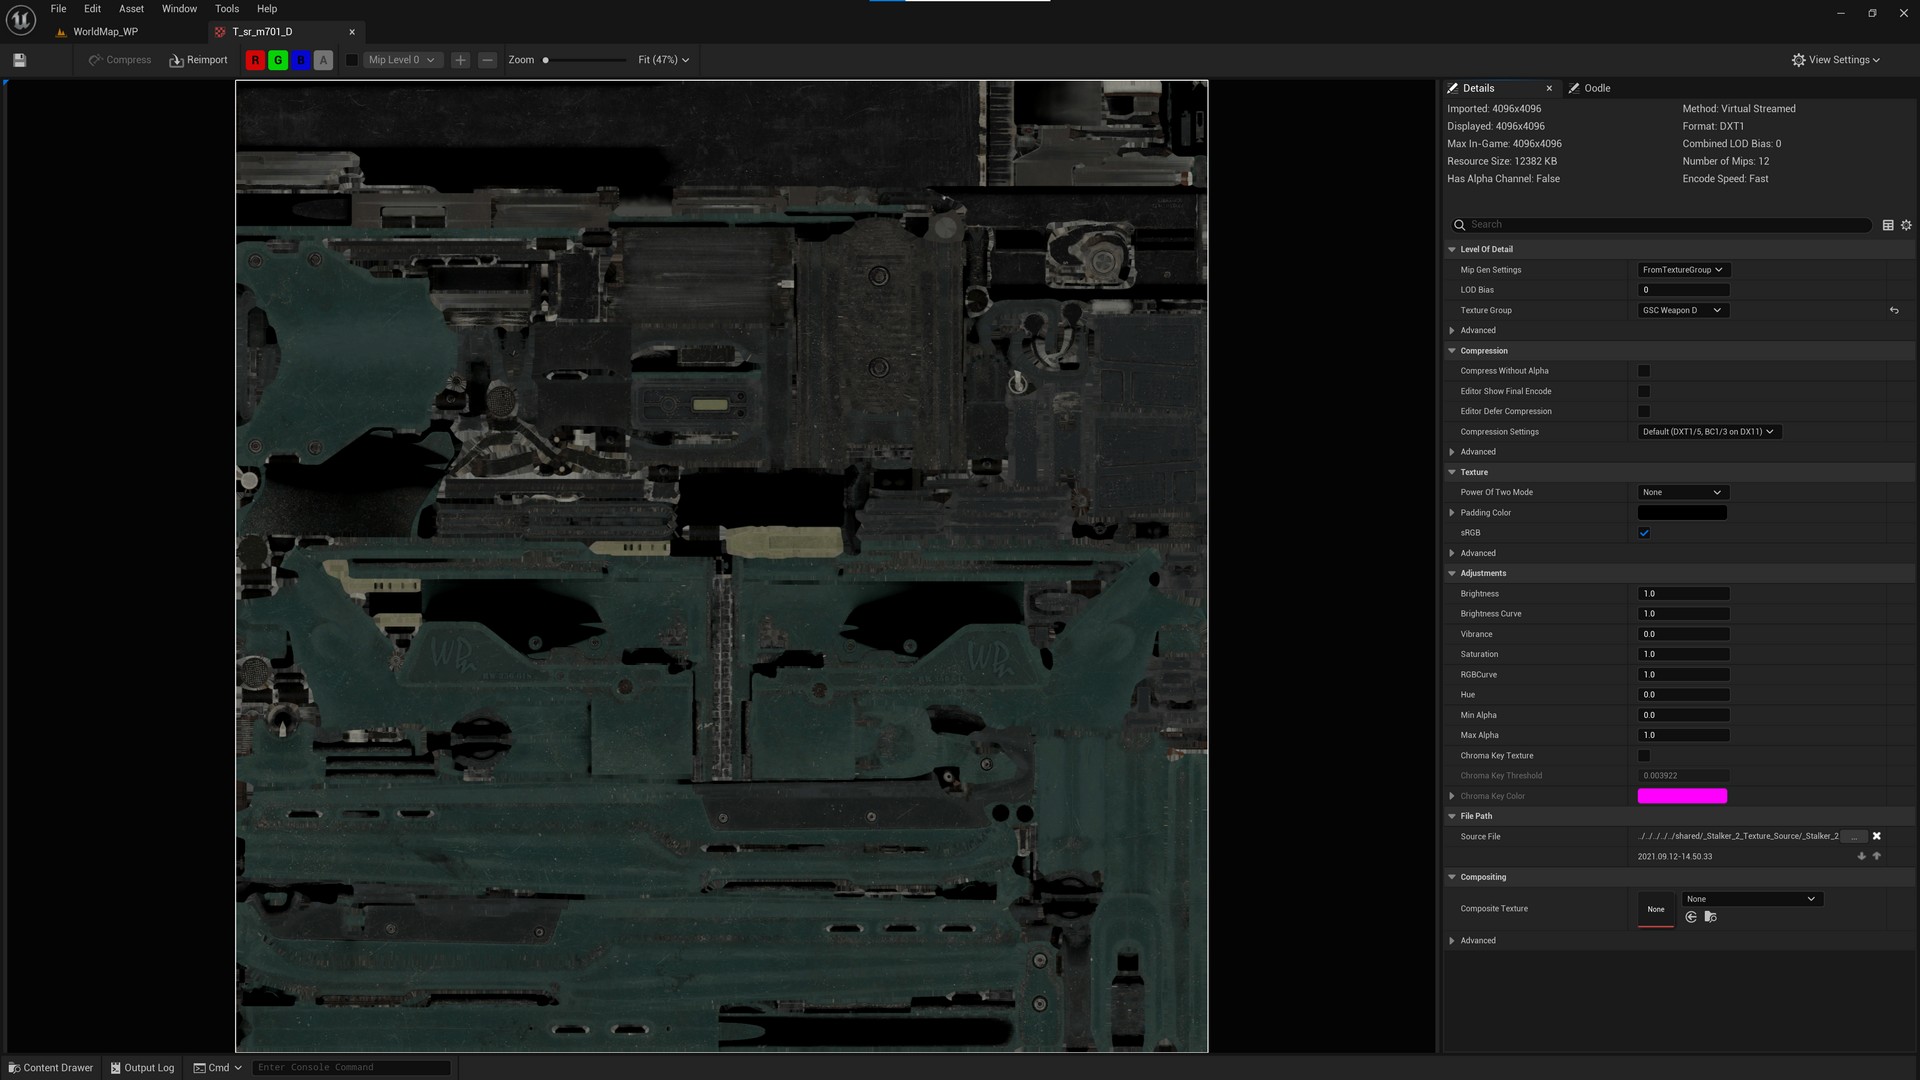Open View Settings menu
1920x1080 pixels.
pyautogui.click(x=1836, y=60)
